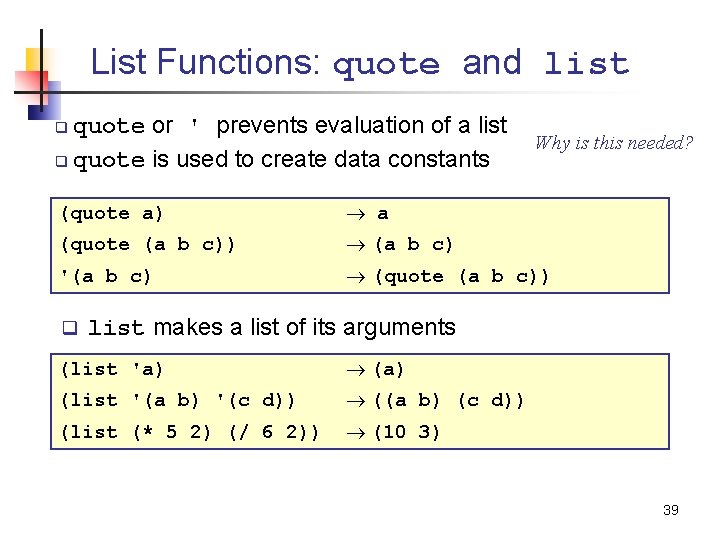
Task: Select the "(quote a)" code expression
Action: (112, 213)
